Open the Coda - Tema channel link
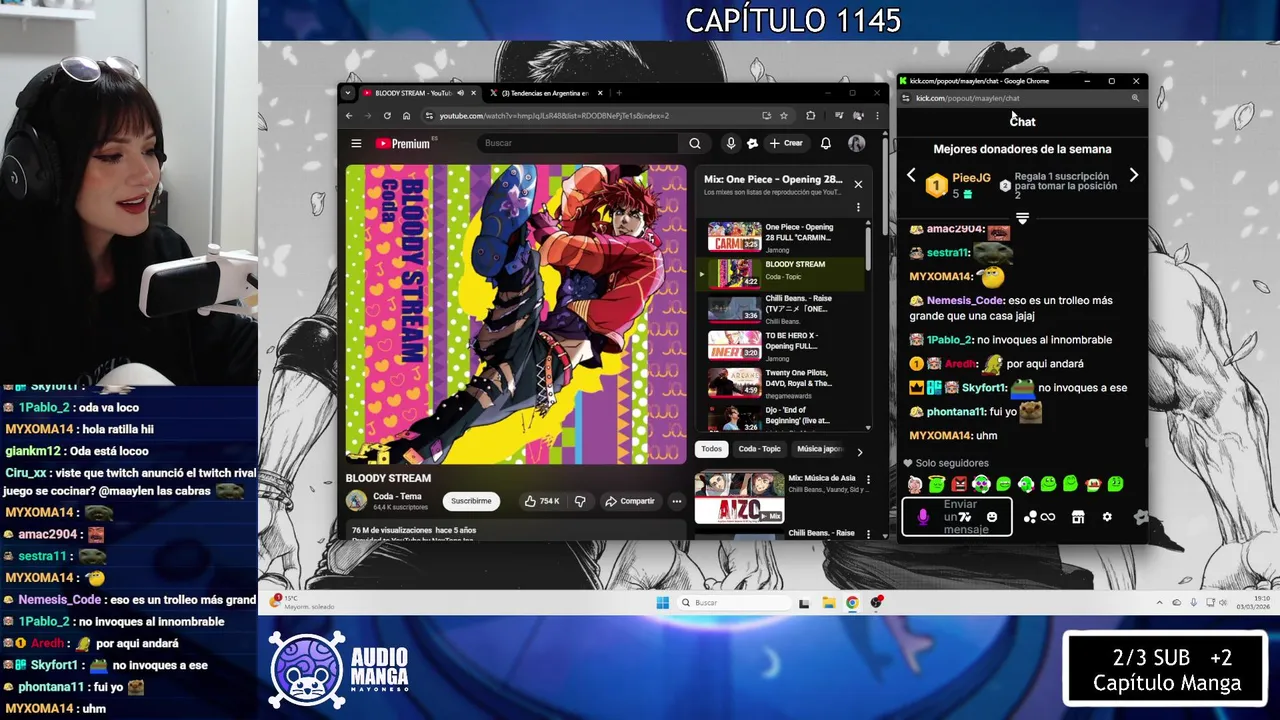Image resolution: width=1280 pixels, height=720 pixels. pyautogui.click(x=397, y=496)
